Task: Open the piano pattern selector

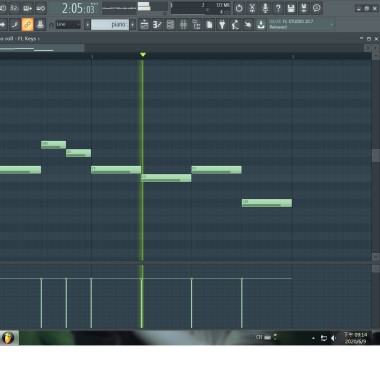Action: (x=110, y=24)
